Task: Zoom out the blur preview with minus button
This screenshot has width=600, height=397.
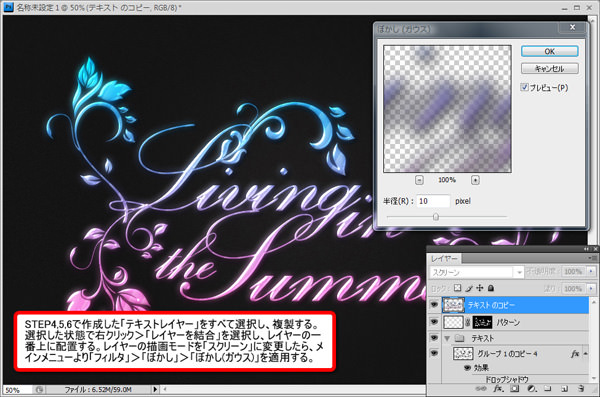Action: pos(419,180)
